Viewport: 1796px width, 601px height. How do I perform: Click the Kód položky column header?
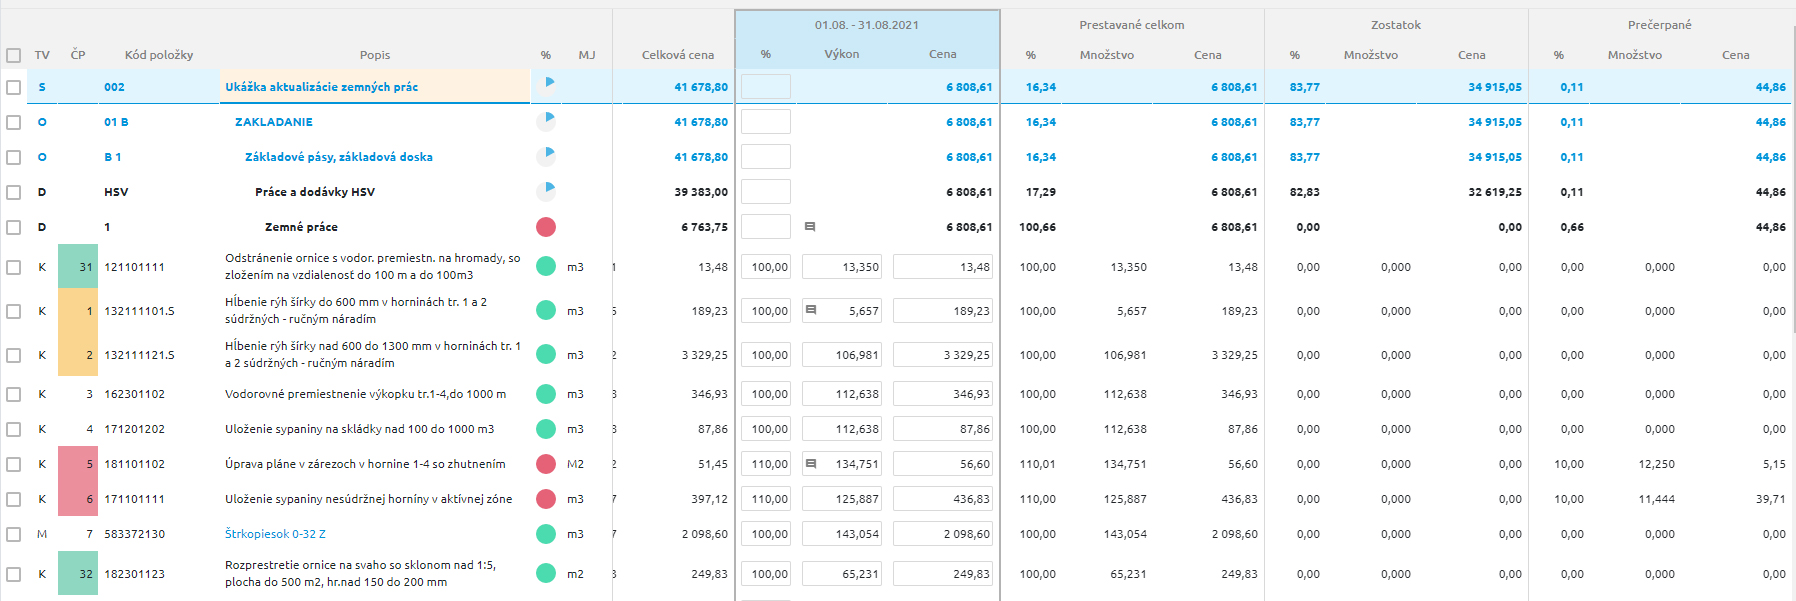(x=159, y=55)
